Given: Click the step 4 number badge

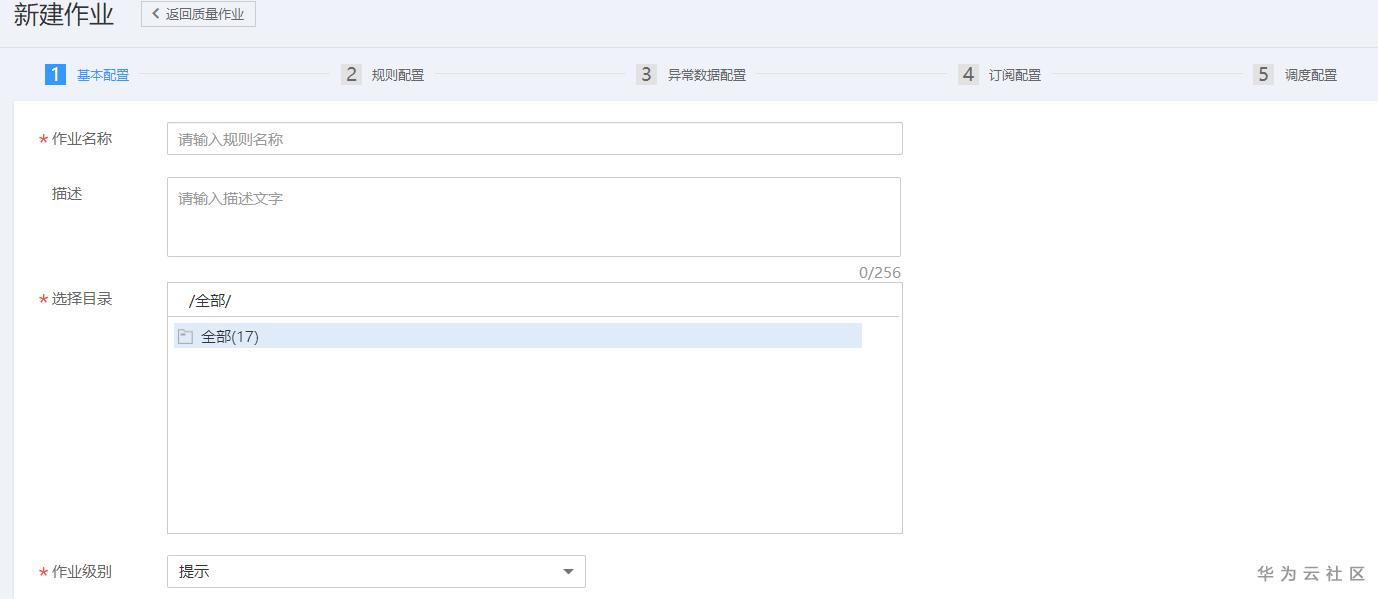Looking at the screenshot, I should pos(968,74).
